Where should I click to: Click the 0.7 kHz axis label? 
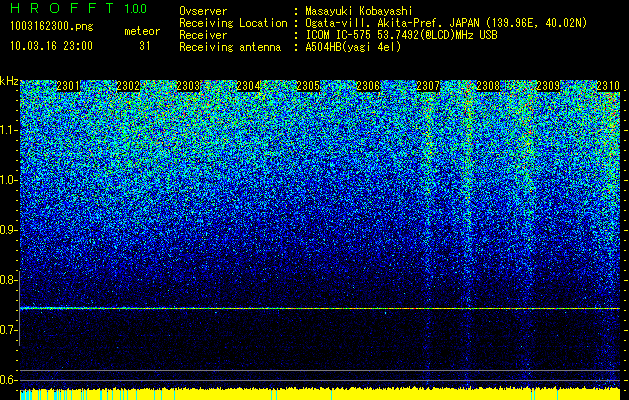pyautogui.click(x=8, y=330)
